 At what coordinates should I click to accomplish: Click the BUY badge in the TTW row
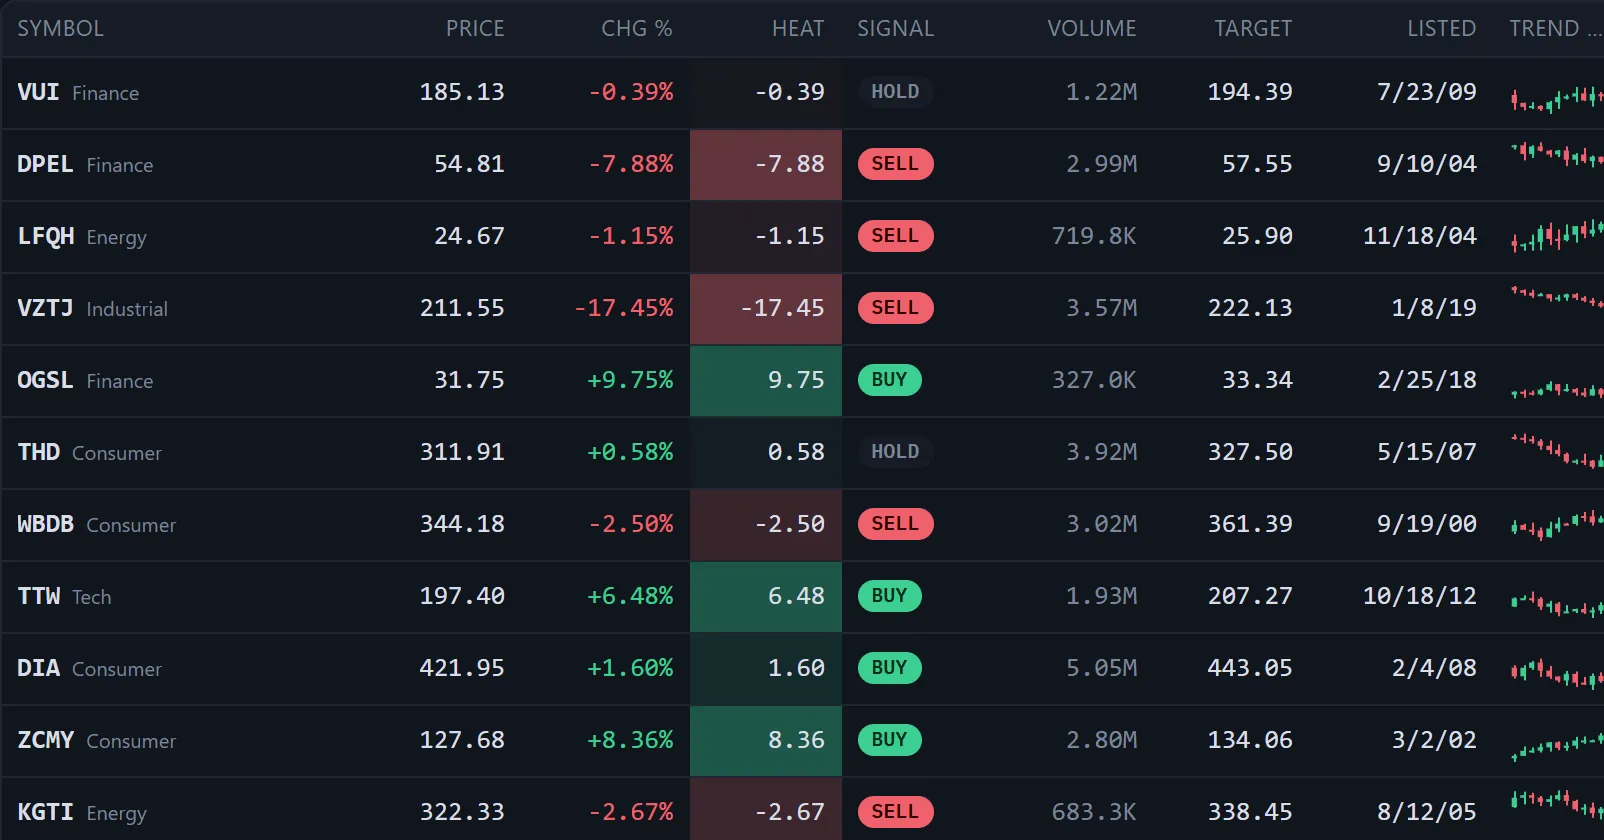coord(889,596)
